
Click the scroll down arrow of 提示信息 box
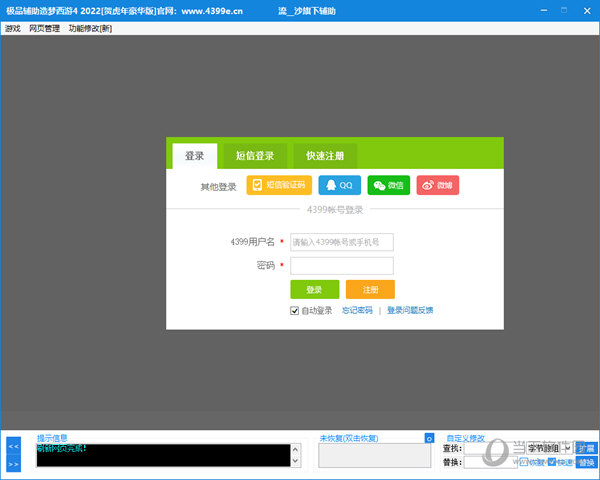coord(295,461)
